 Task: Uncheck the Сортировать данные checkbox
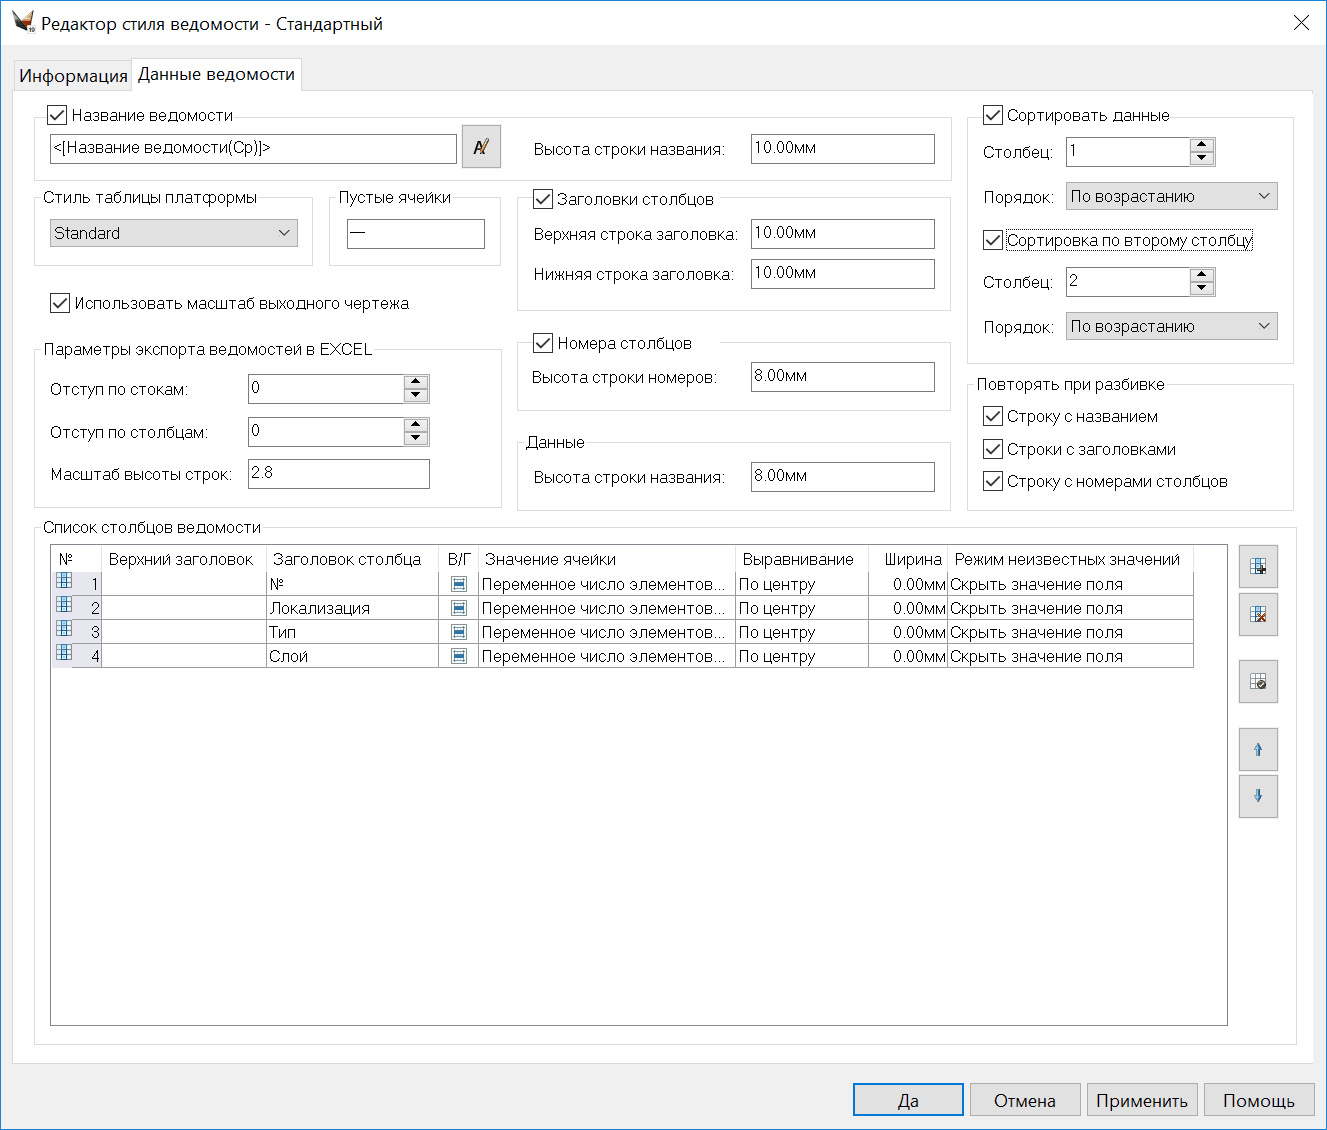pos(993,115)
